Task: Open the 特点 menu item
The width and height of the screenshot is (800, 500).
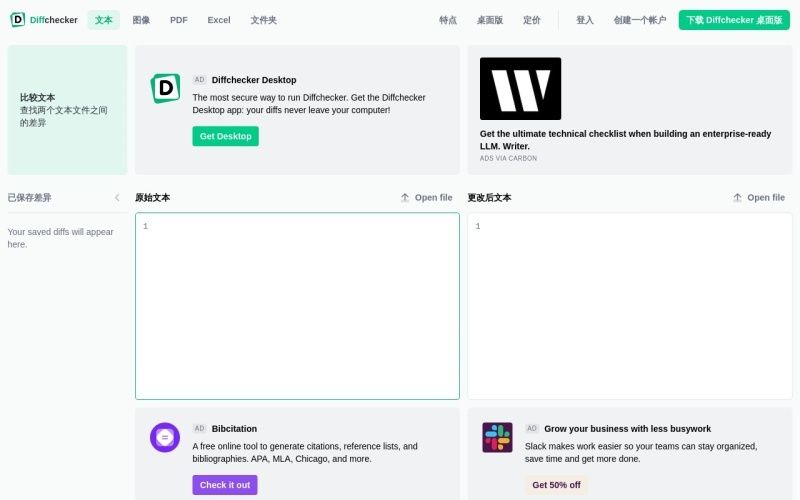Action: click(x=448, y=20)
